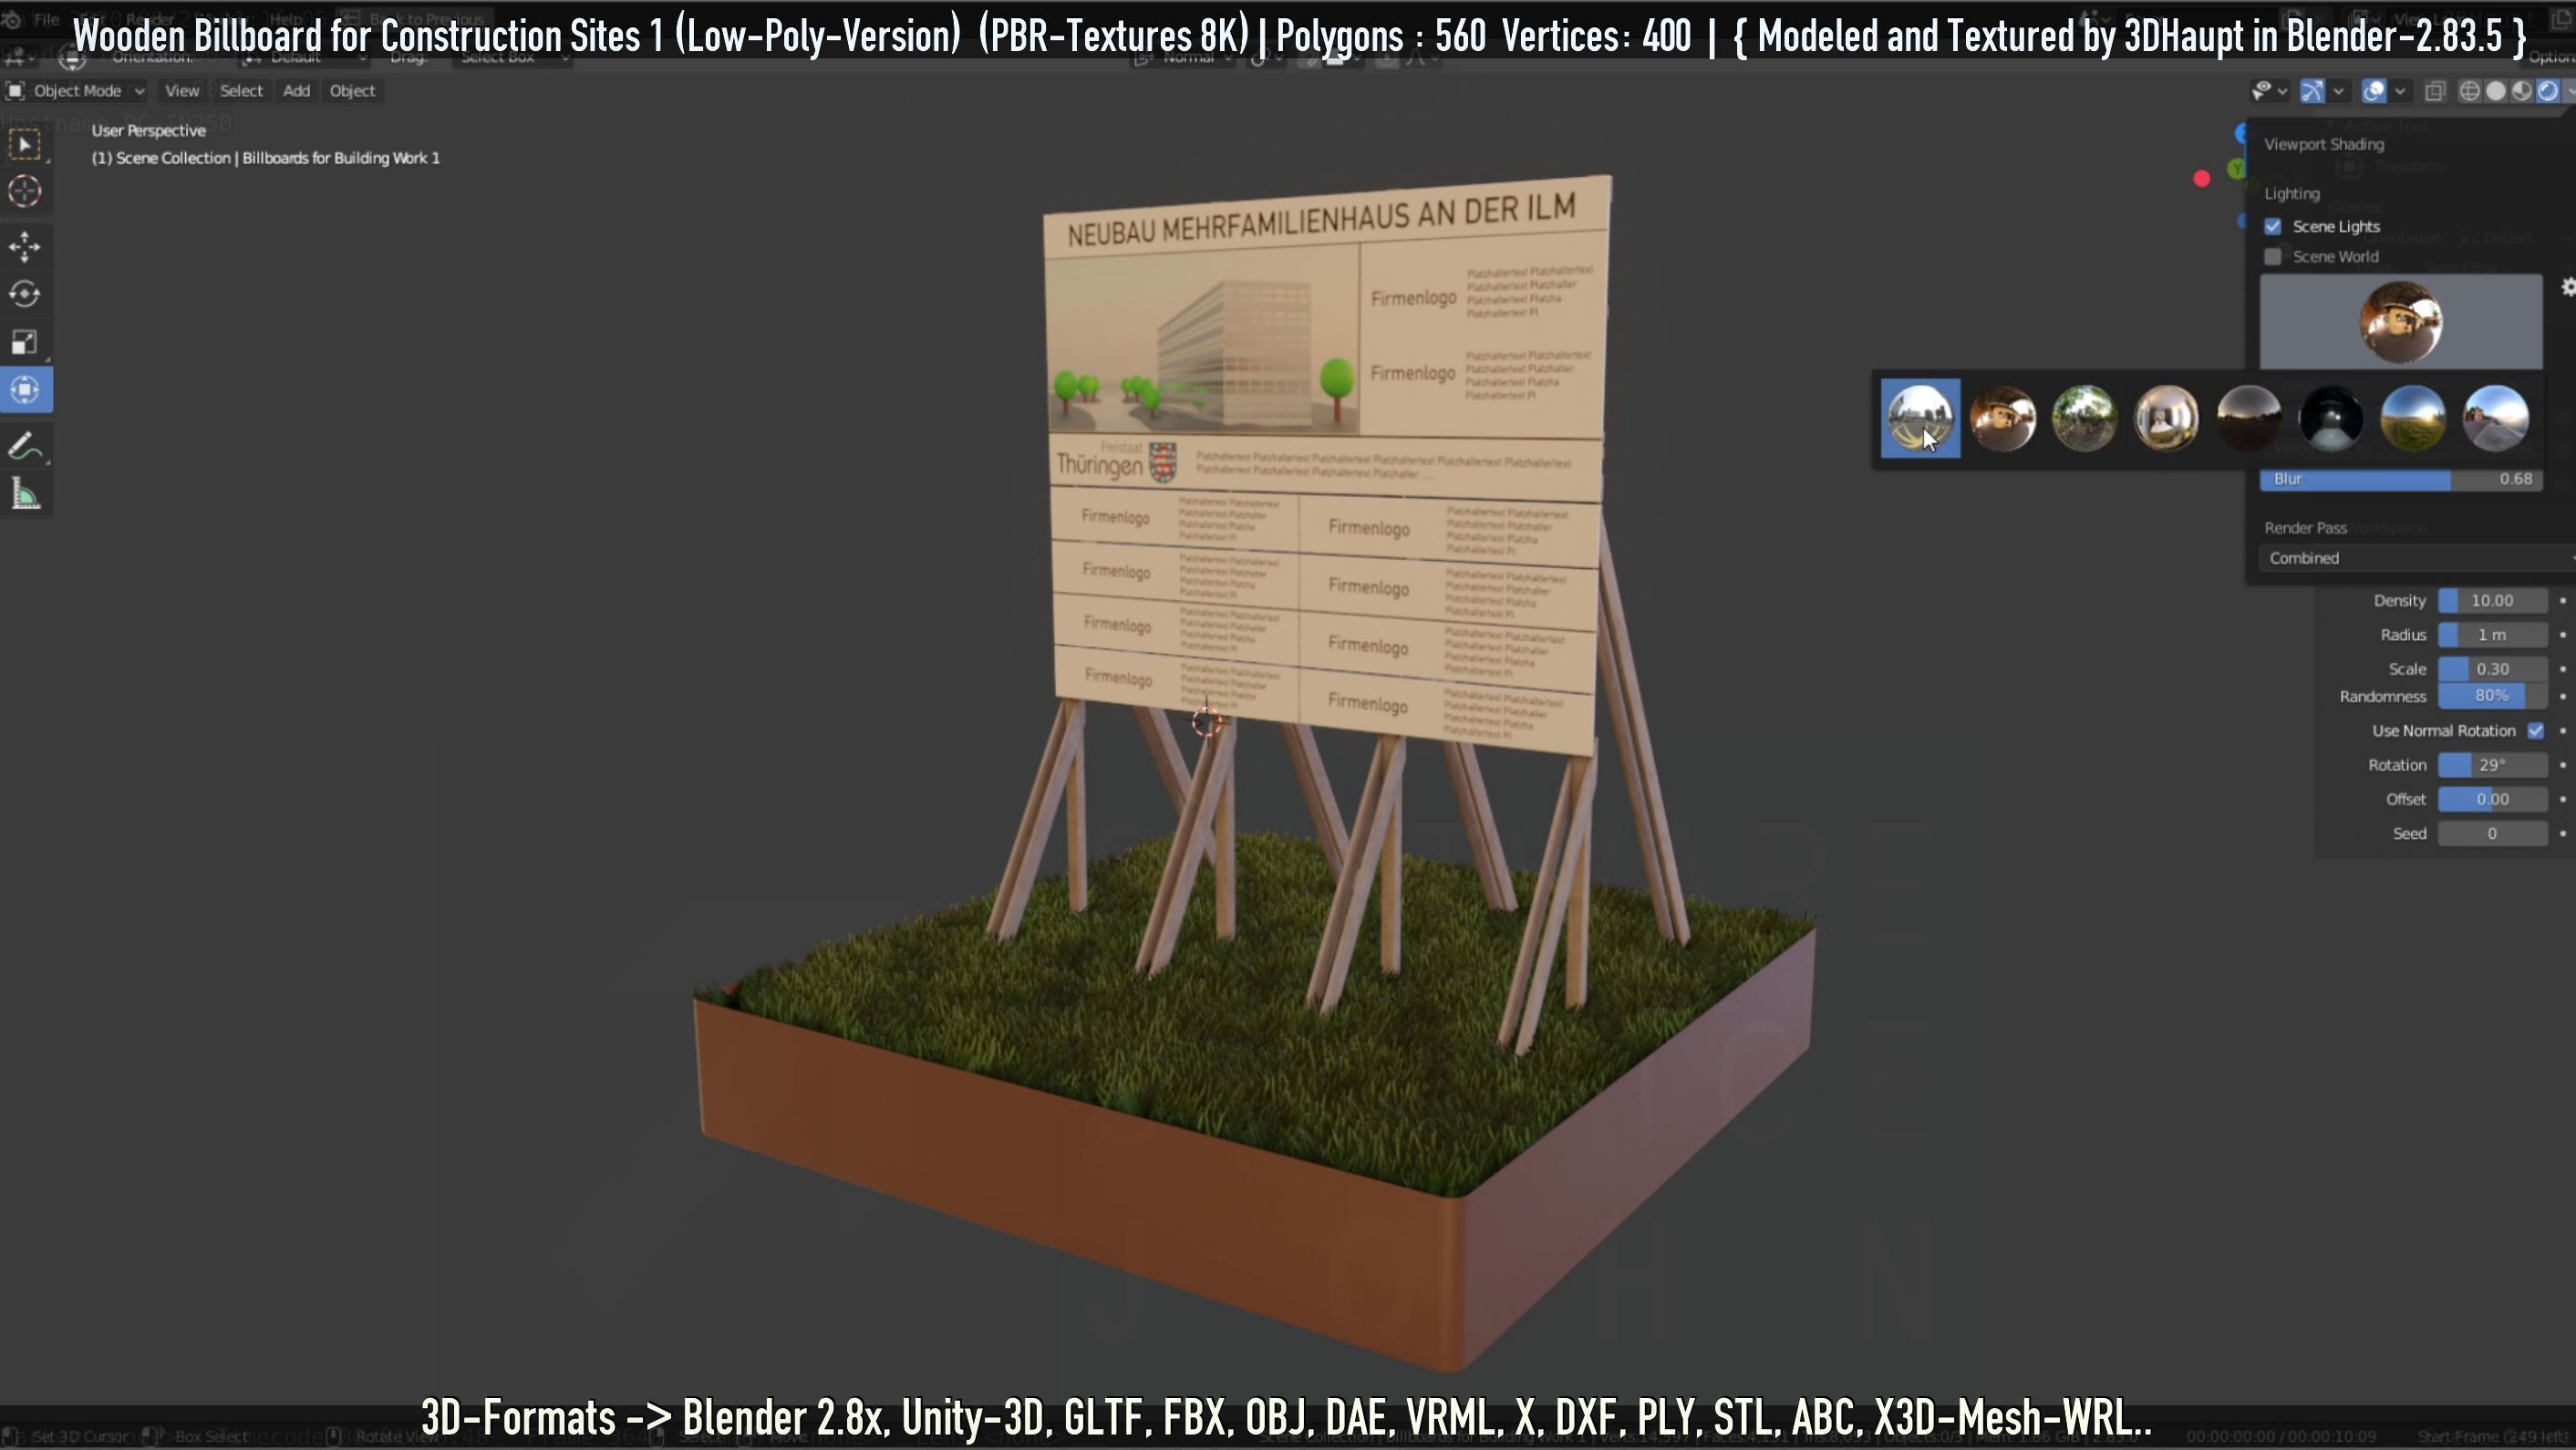Toggle X-Ray mode
The image size is (2576, 1450).
click(x=2435, y=91)
